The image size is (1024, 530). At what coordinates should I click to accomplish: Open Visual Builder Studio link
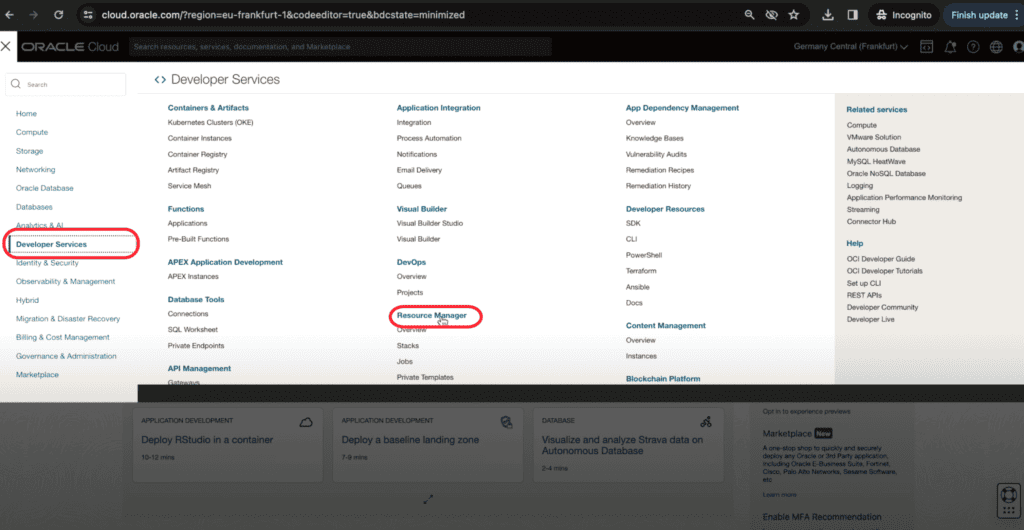tap(430, 223)
